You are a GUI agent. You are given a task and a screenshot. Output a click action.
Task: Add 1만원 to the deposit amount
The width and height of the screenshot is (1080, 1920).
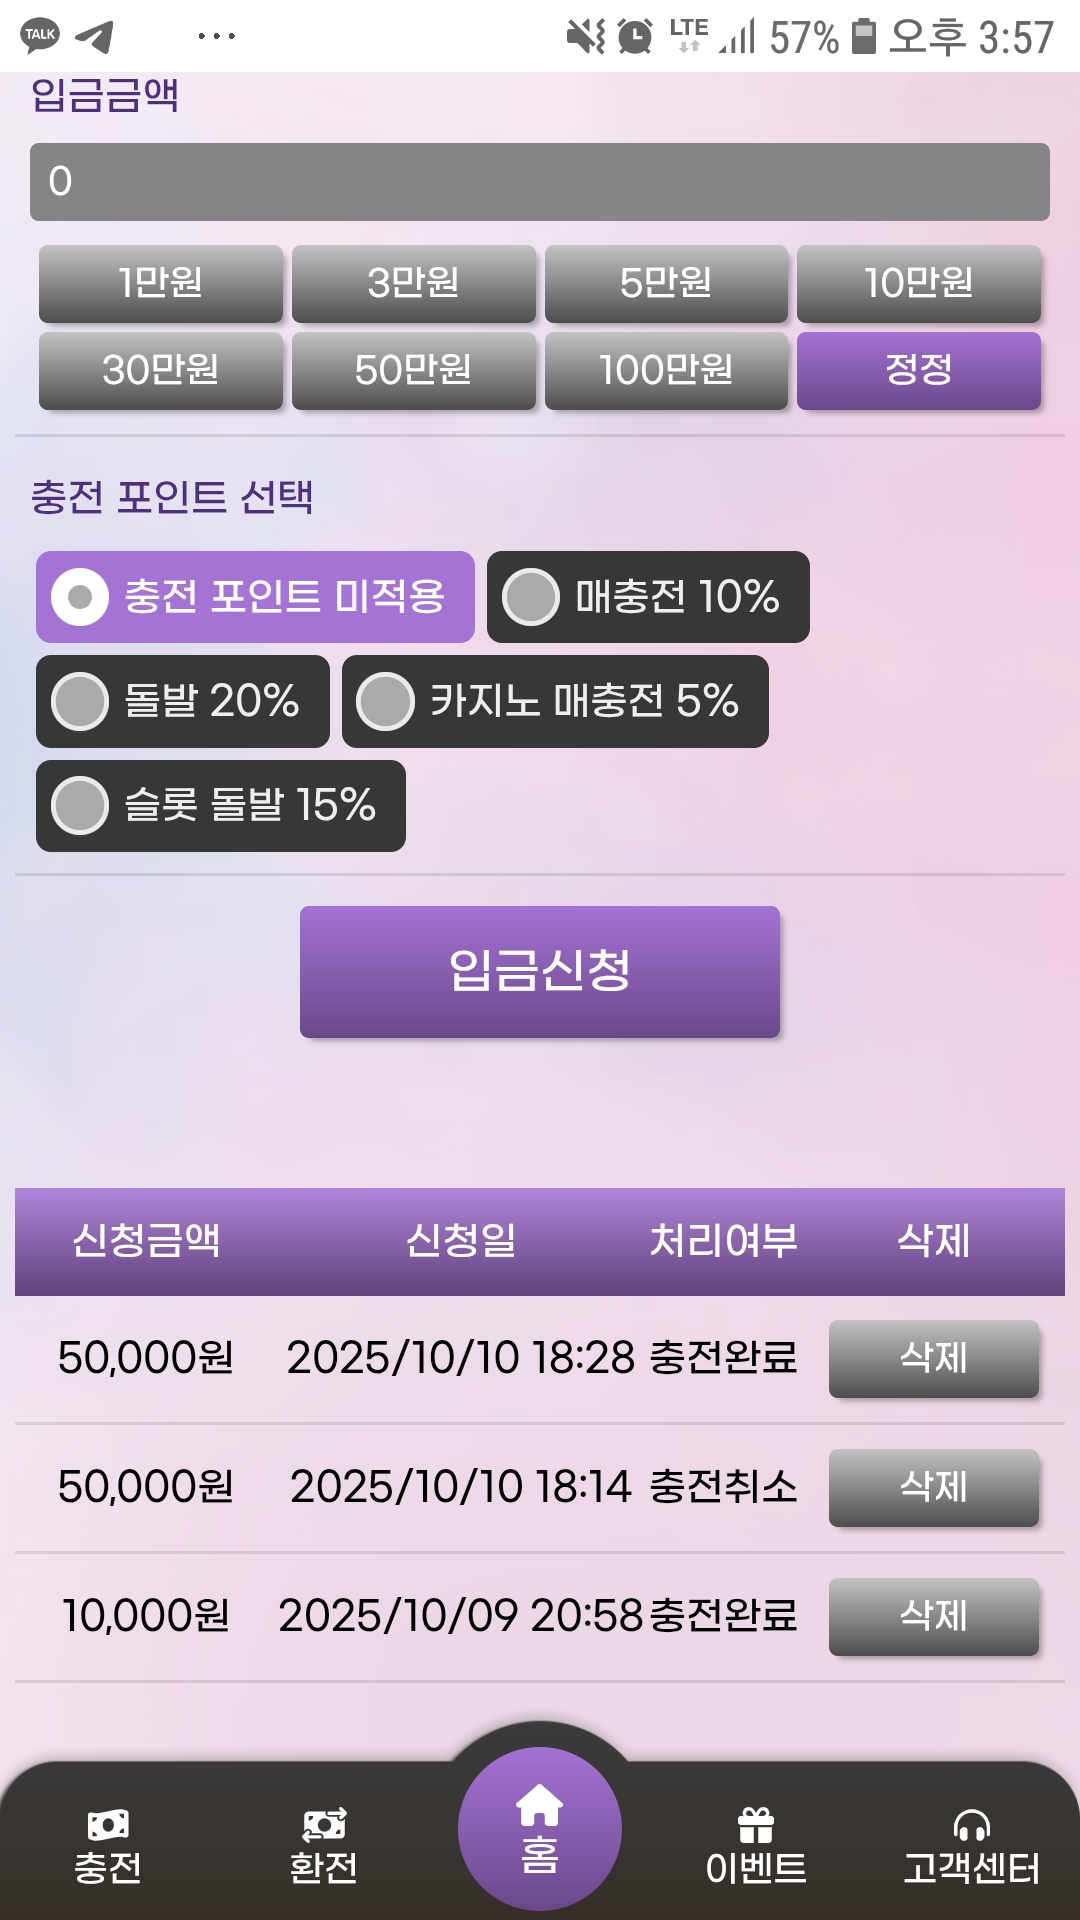[x=161, y=283]
